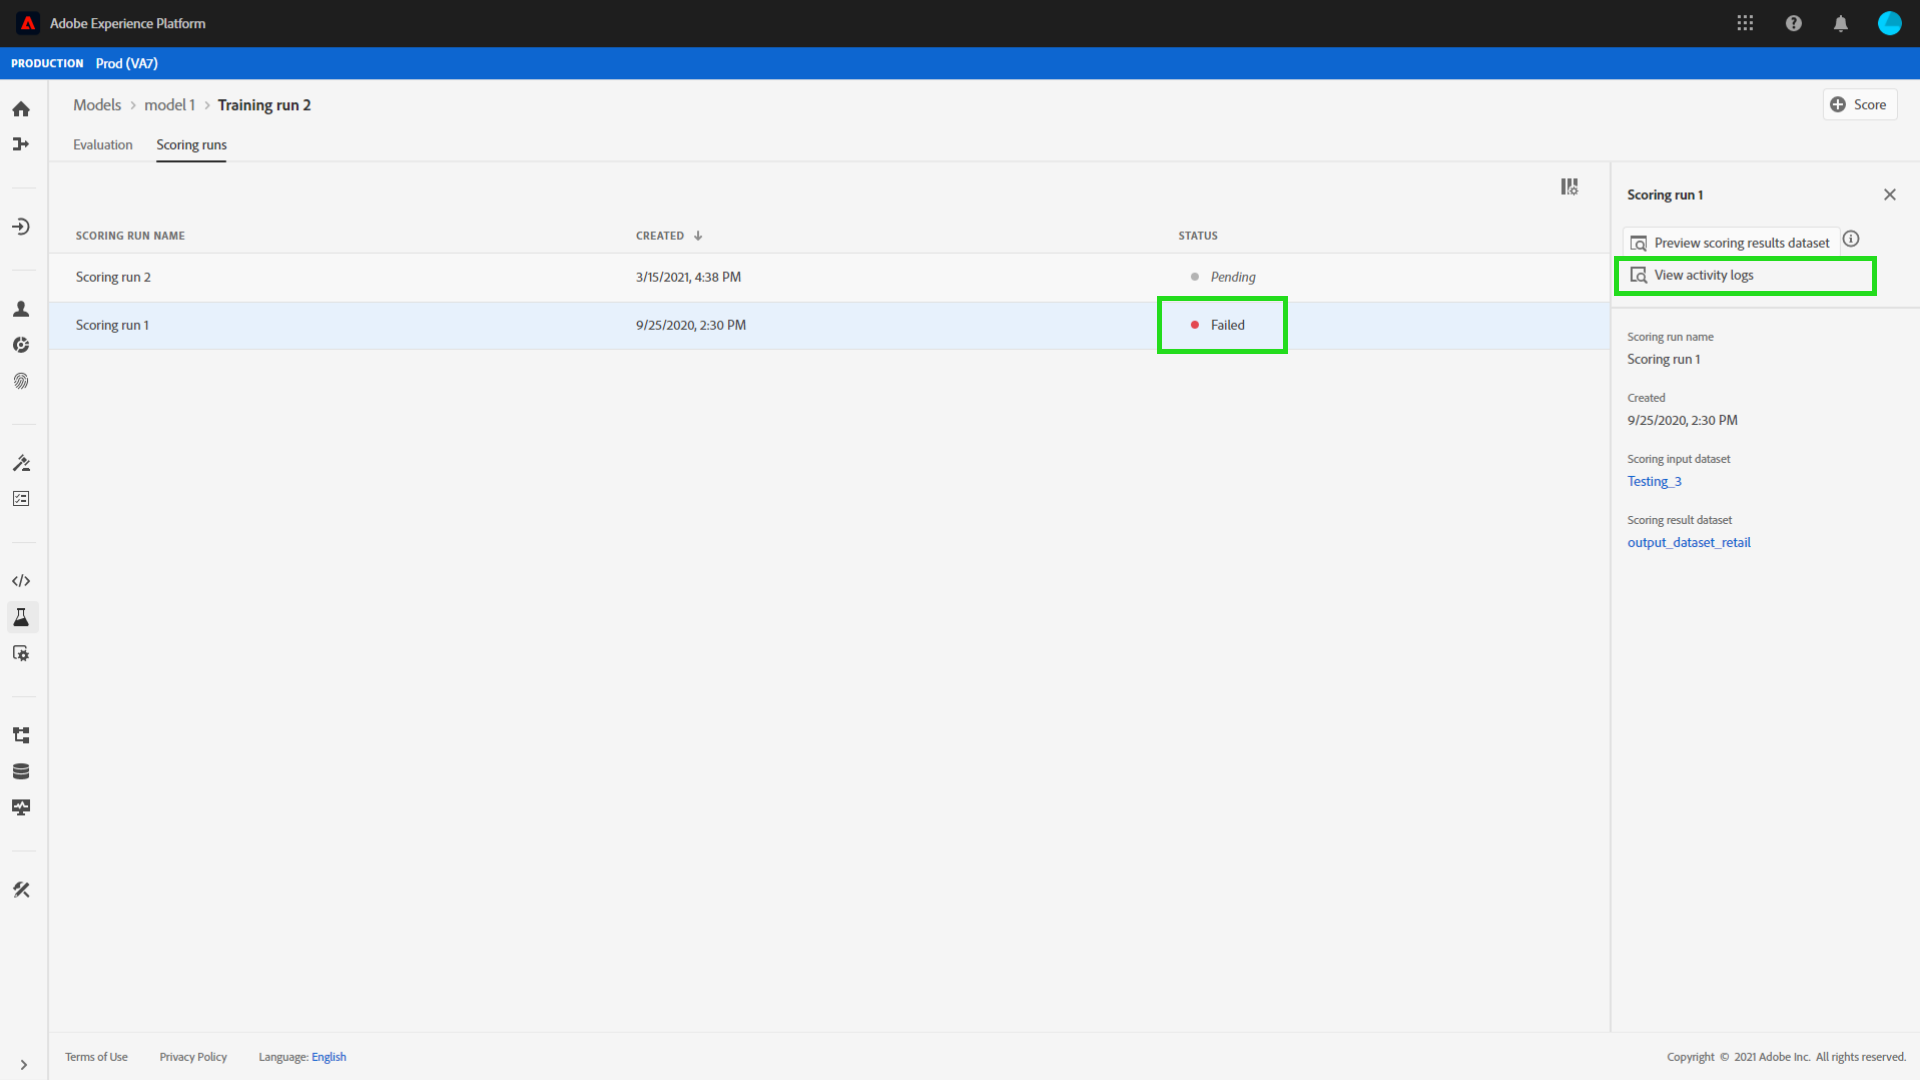Open the output_dataset_retail link
Viewport: 1920px width, 1080px height.
coord(1688,543)
